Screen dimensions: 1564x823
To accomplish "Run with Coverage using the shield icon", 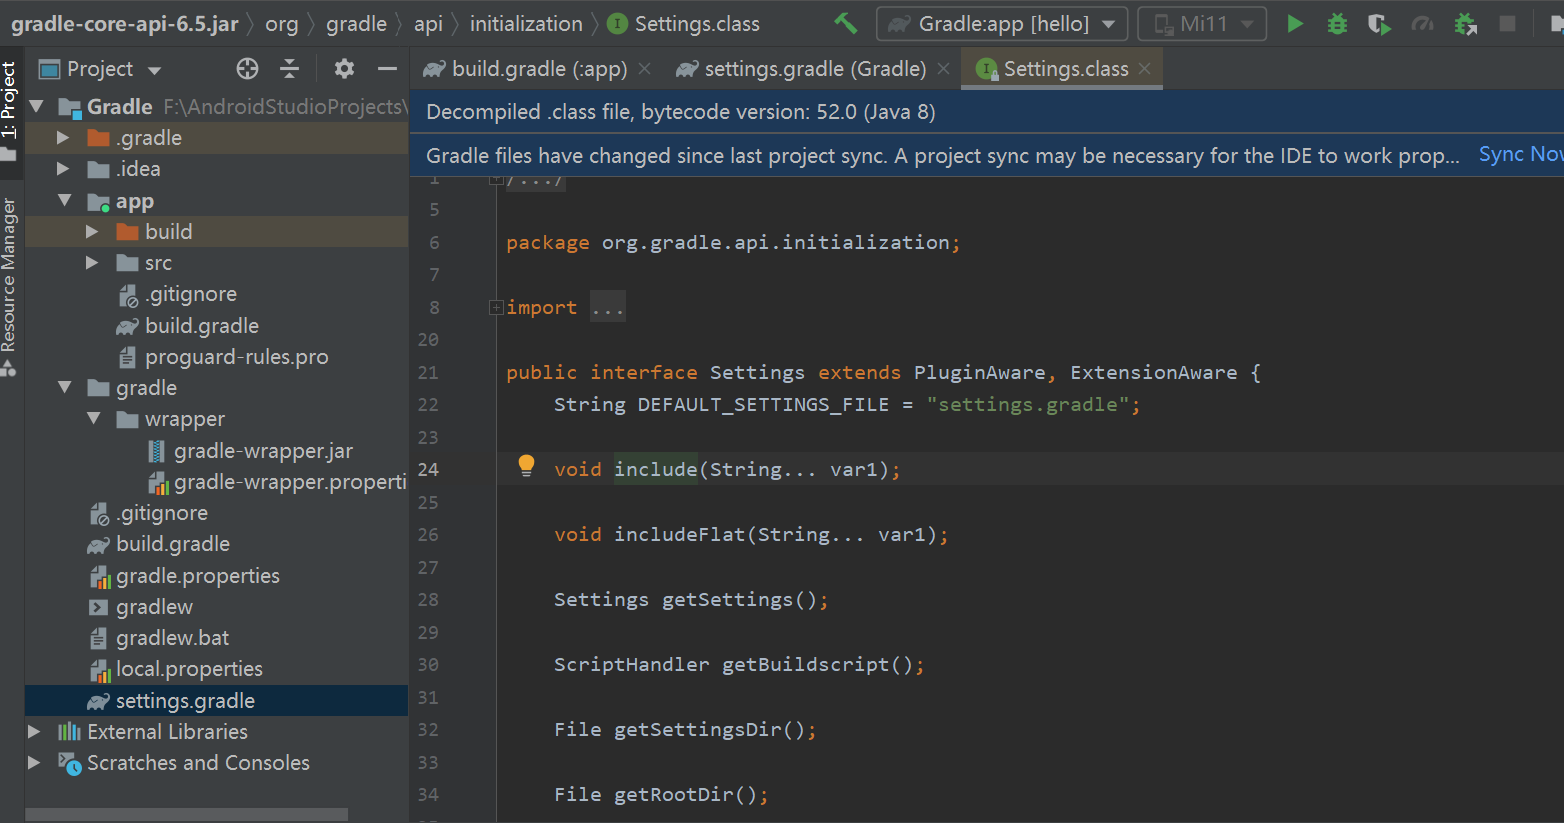I will click(1379, 23).
